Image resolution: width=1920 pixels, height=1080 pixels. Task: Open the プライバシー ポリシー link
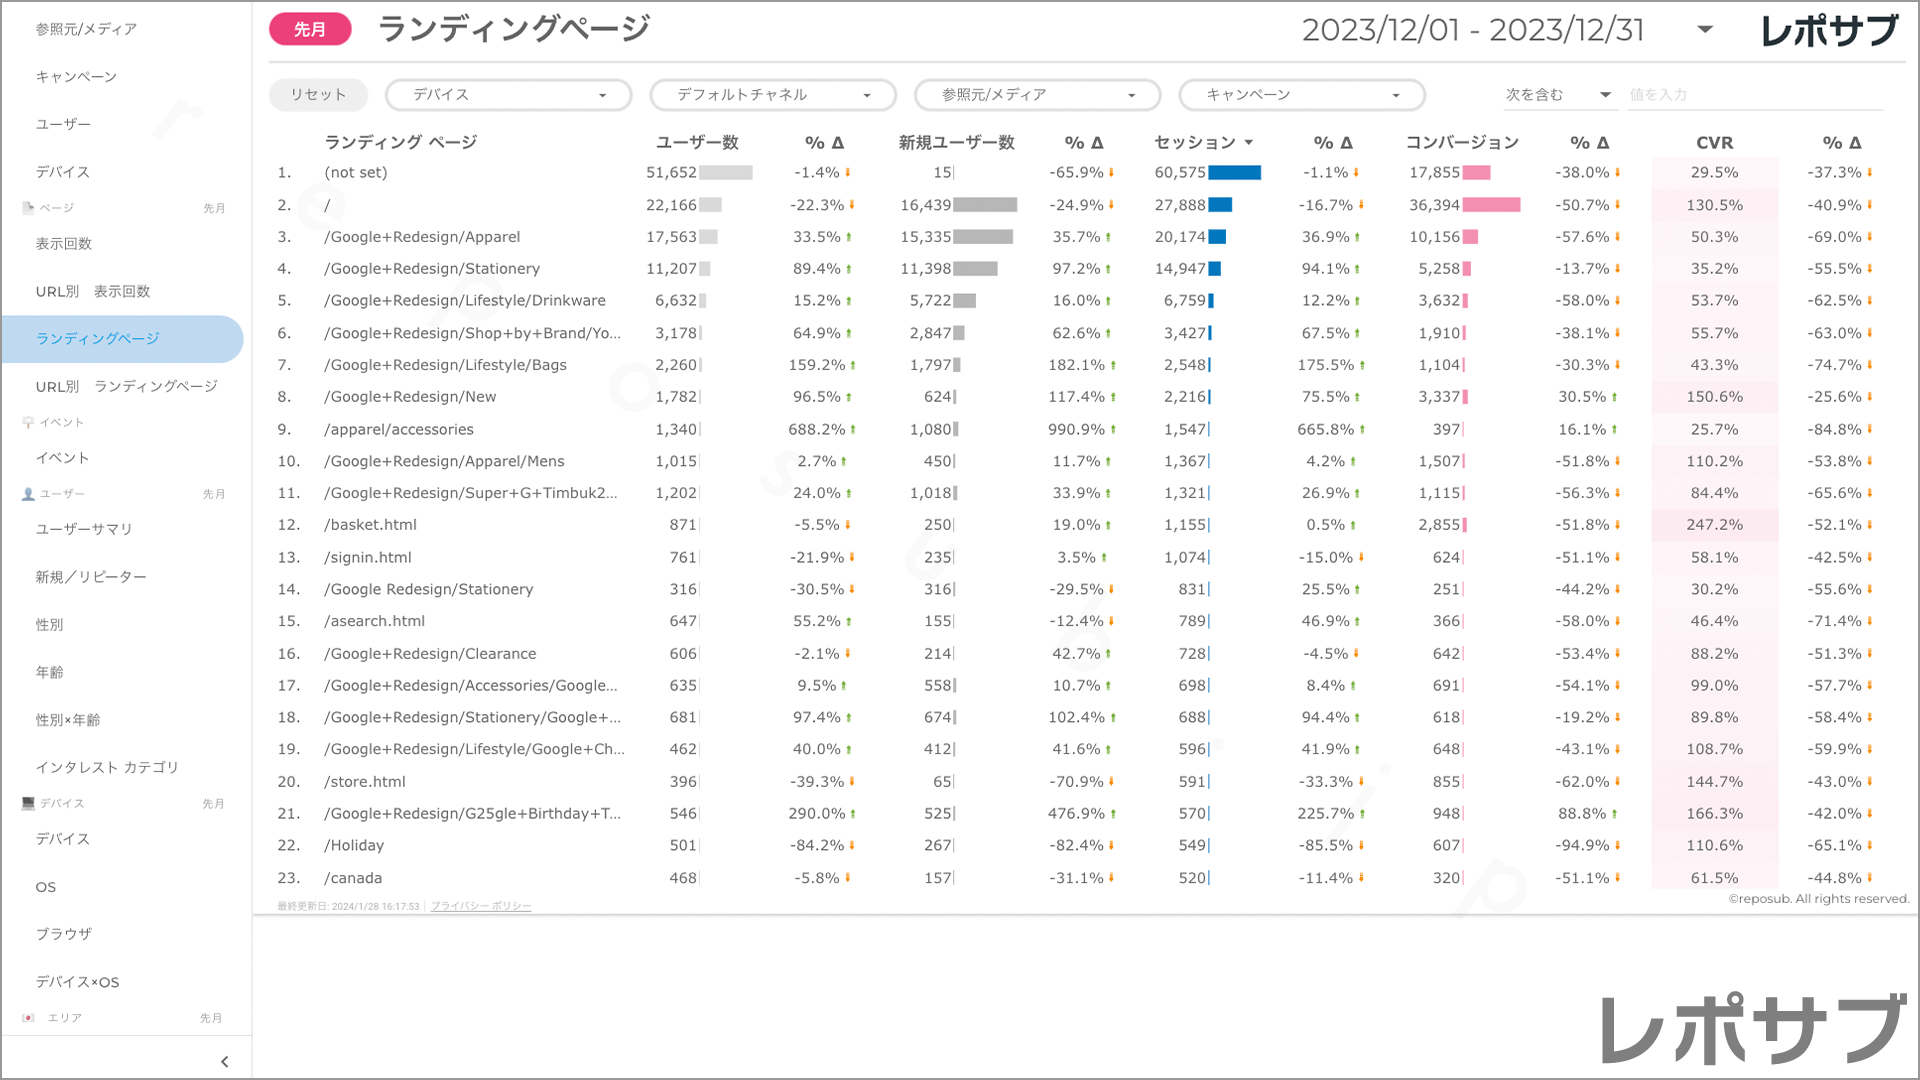481,906
